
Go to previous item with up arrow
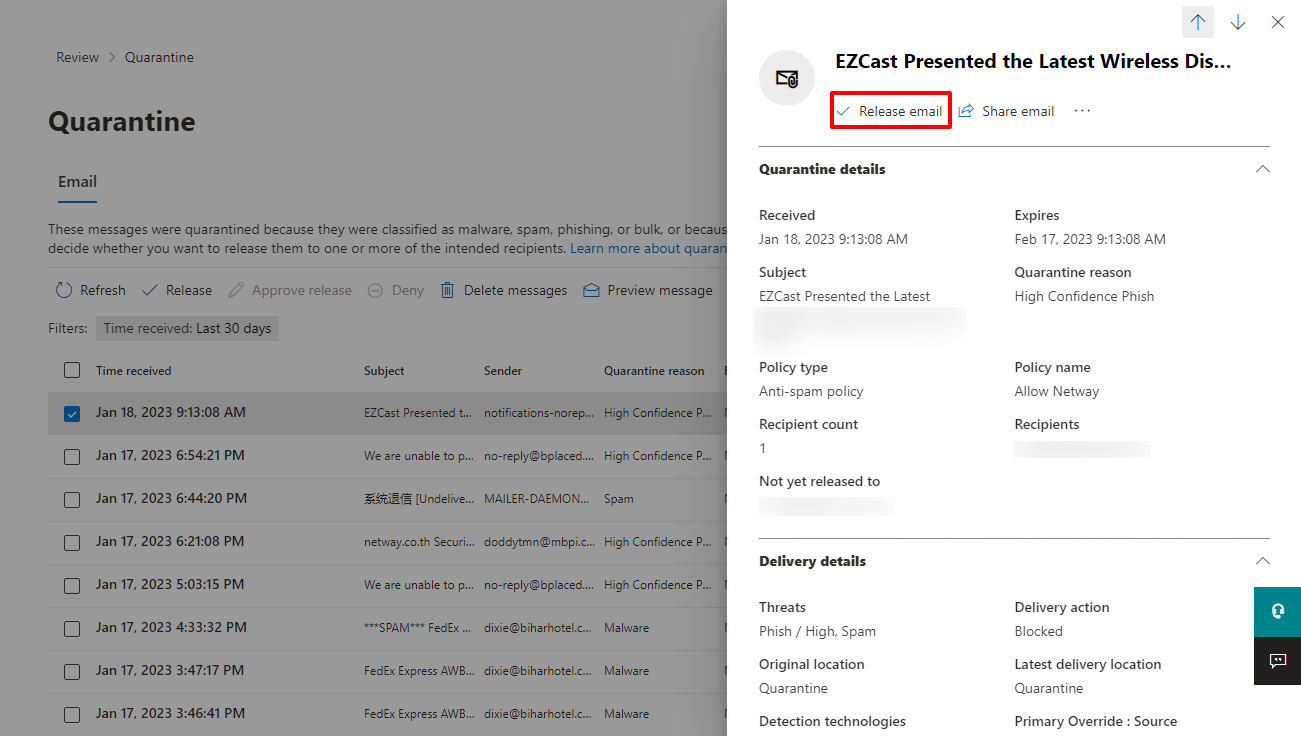point(1198,22)
